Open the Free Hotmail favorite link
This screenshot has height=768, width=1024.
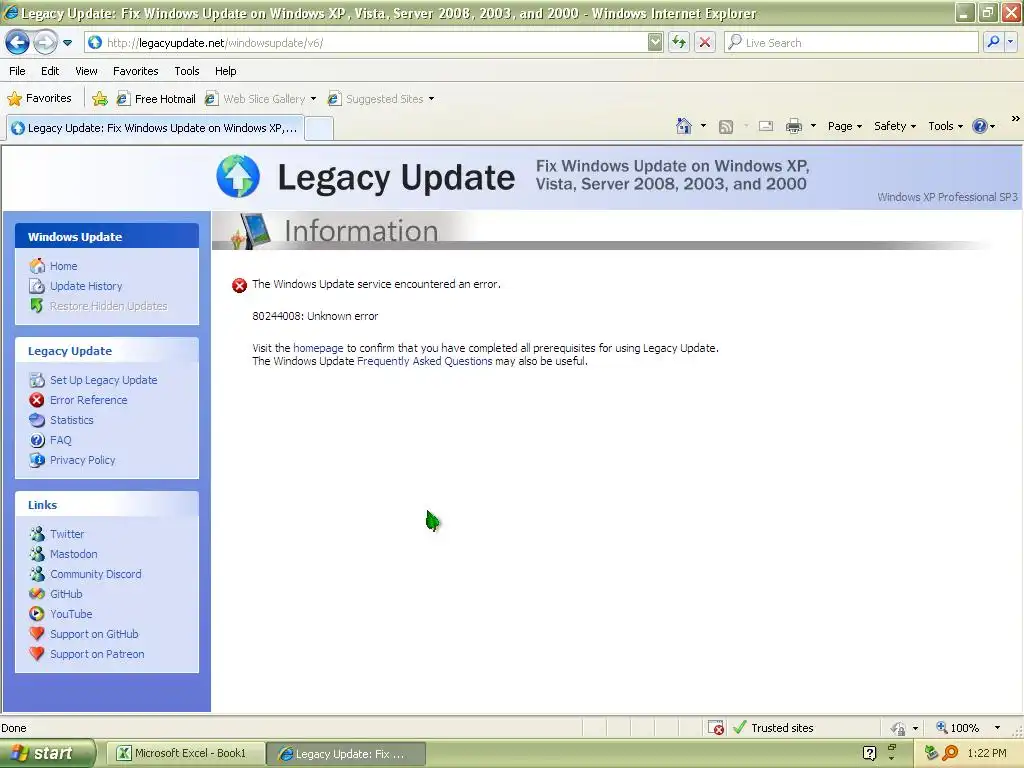coord(156,99)
